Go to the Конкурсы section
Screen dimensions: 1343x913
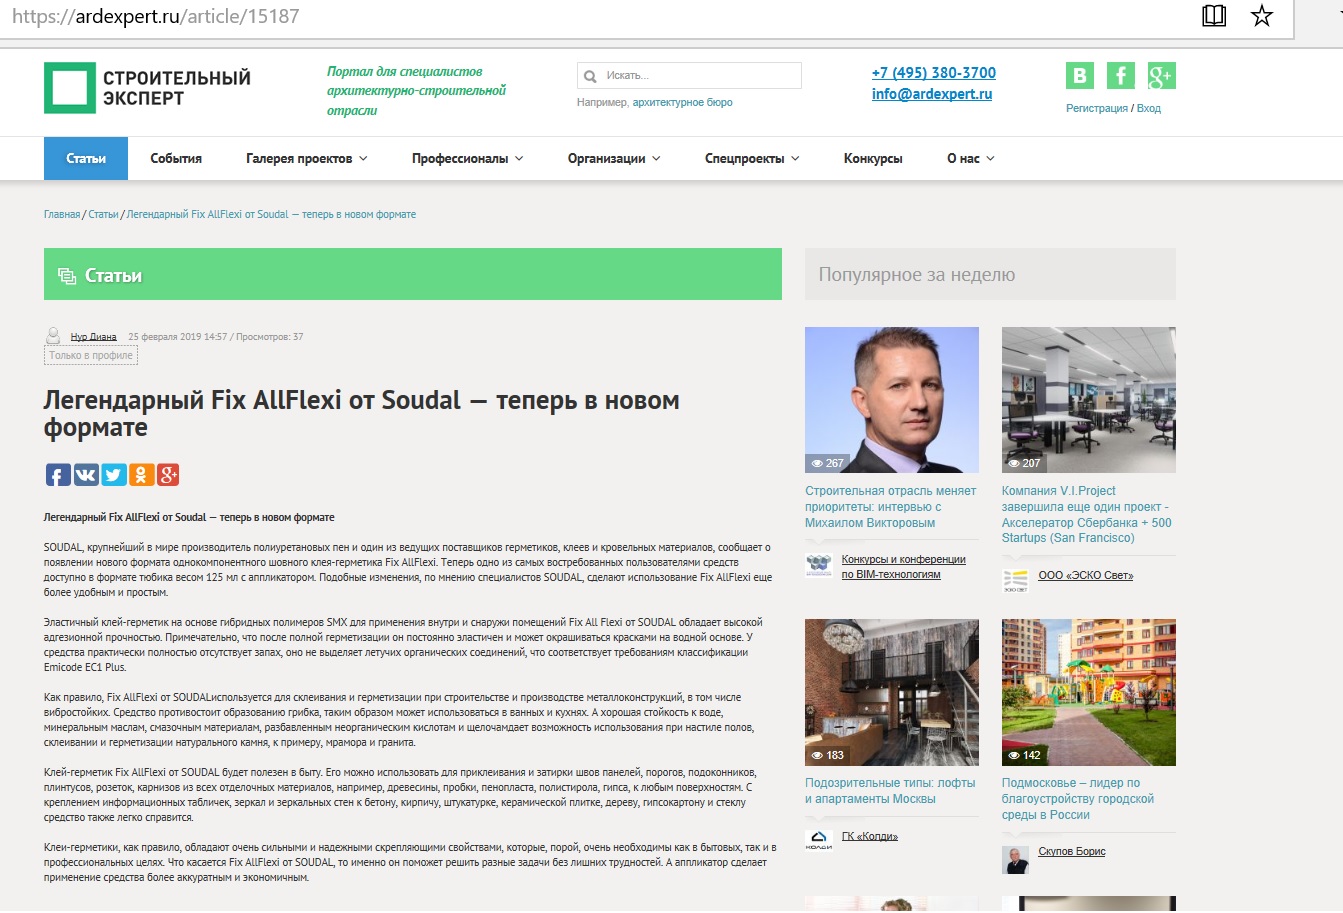873,159
